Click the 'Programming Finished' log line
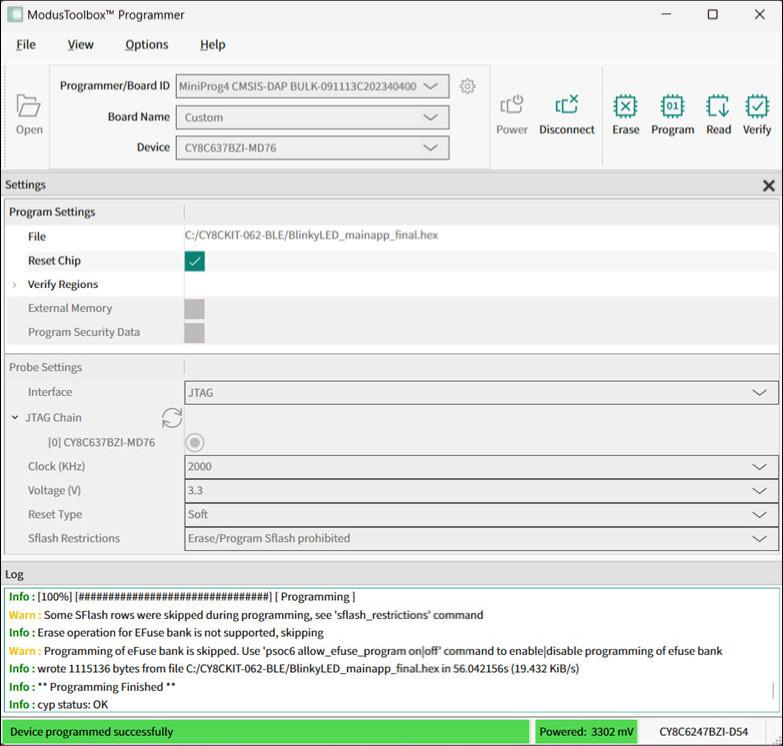This screenshot has width=783, height=746. pyautogui.click(x=92, y=687)
